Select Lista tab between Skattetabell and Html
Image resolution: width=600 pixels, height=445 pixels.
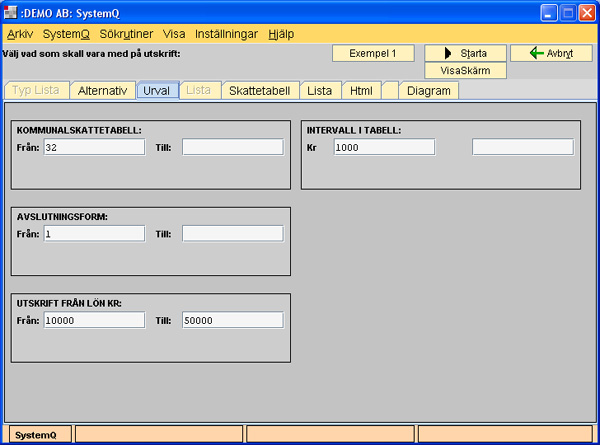[320, 91]
